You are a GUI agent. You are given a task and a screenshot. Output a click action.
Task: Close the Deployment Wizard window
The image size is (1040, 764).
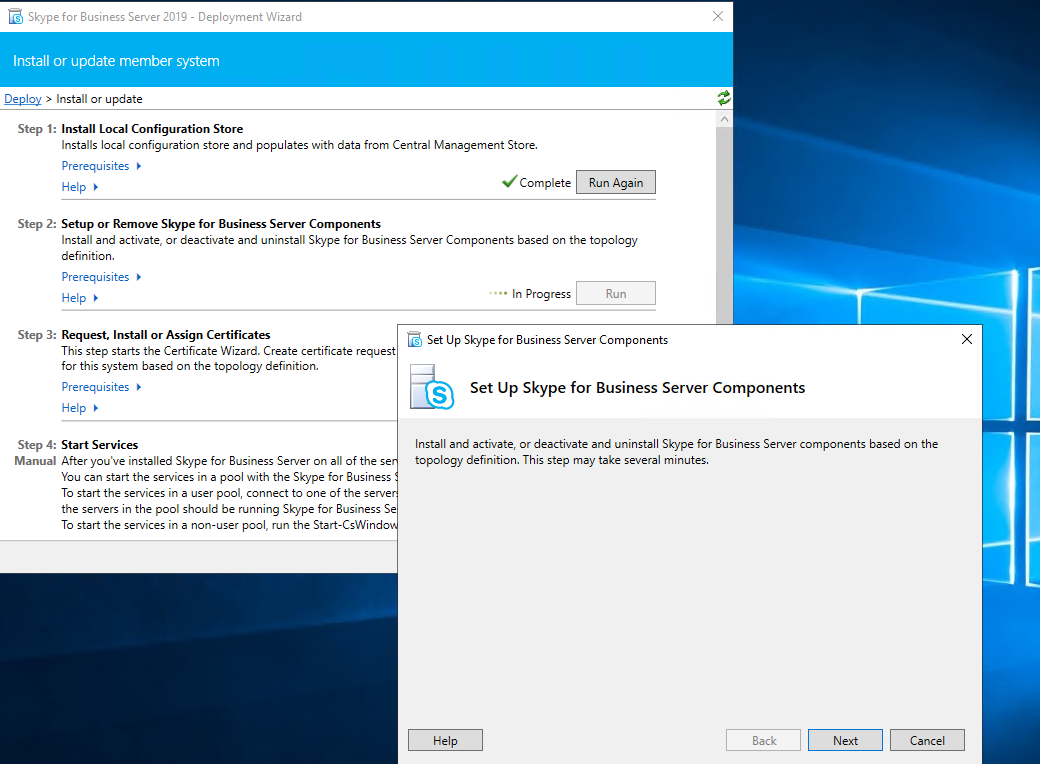(717, 16)
